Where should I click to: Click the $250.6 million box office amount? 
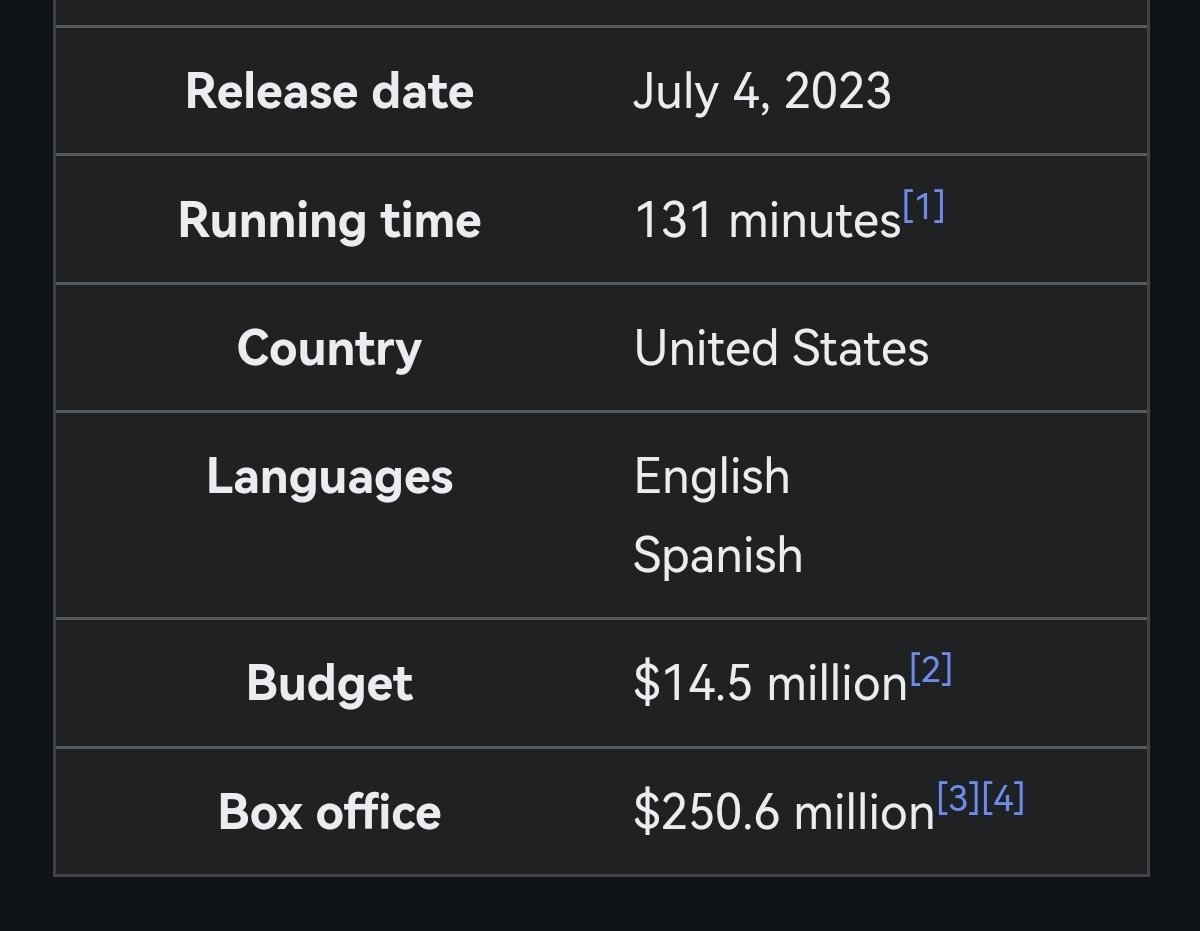pos(784,812)
